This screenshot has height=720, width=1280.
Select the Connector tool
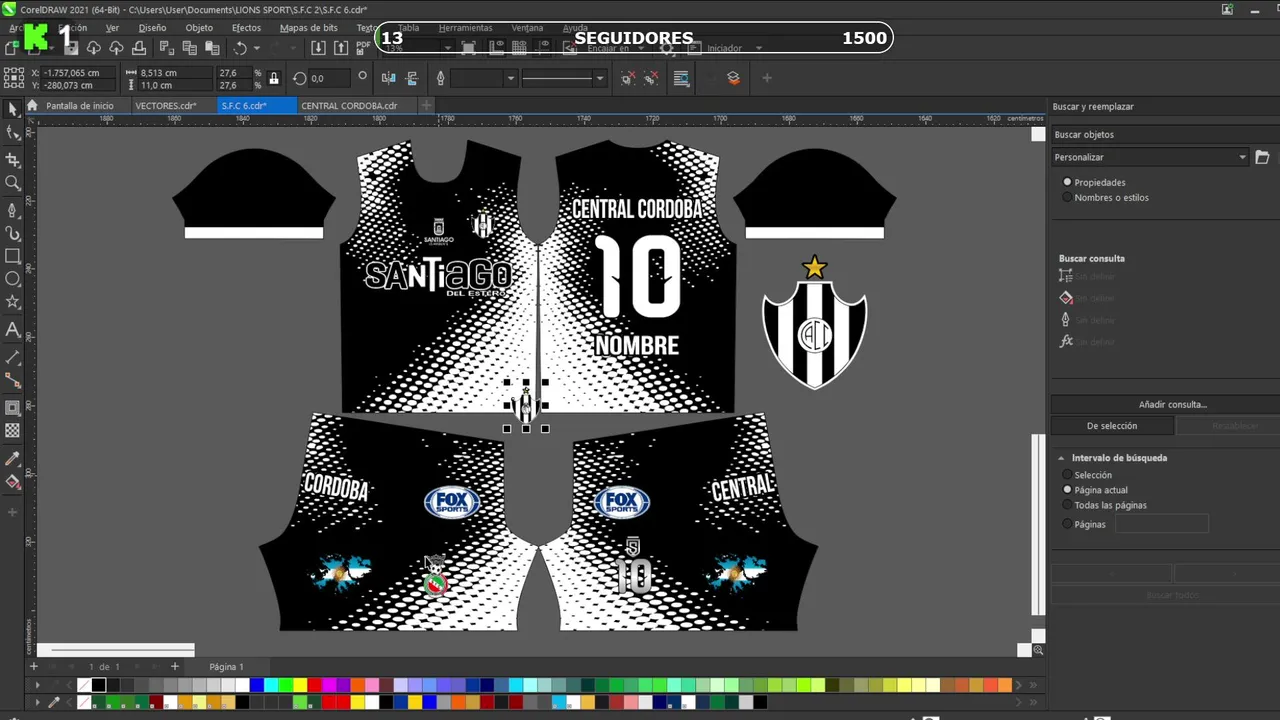(x=12, y=381)
